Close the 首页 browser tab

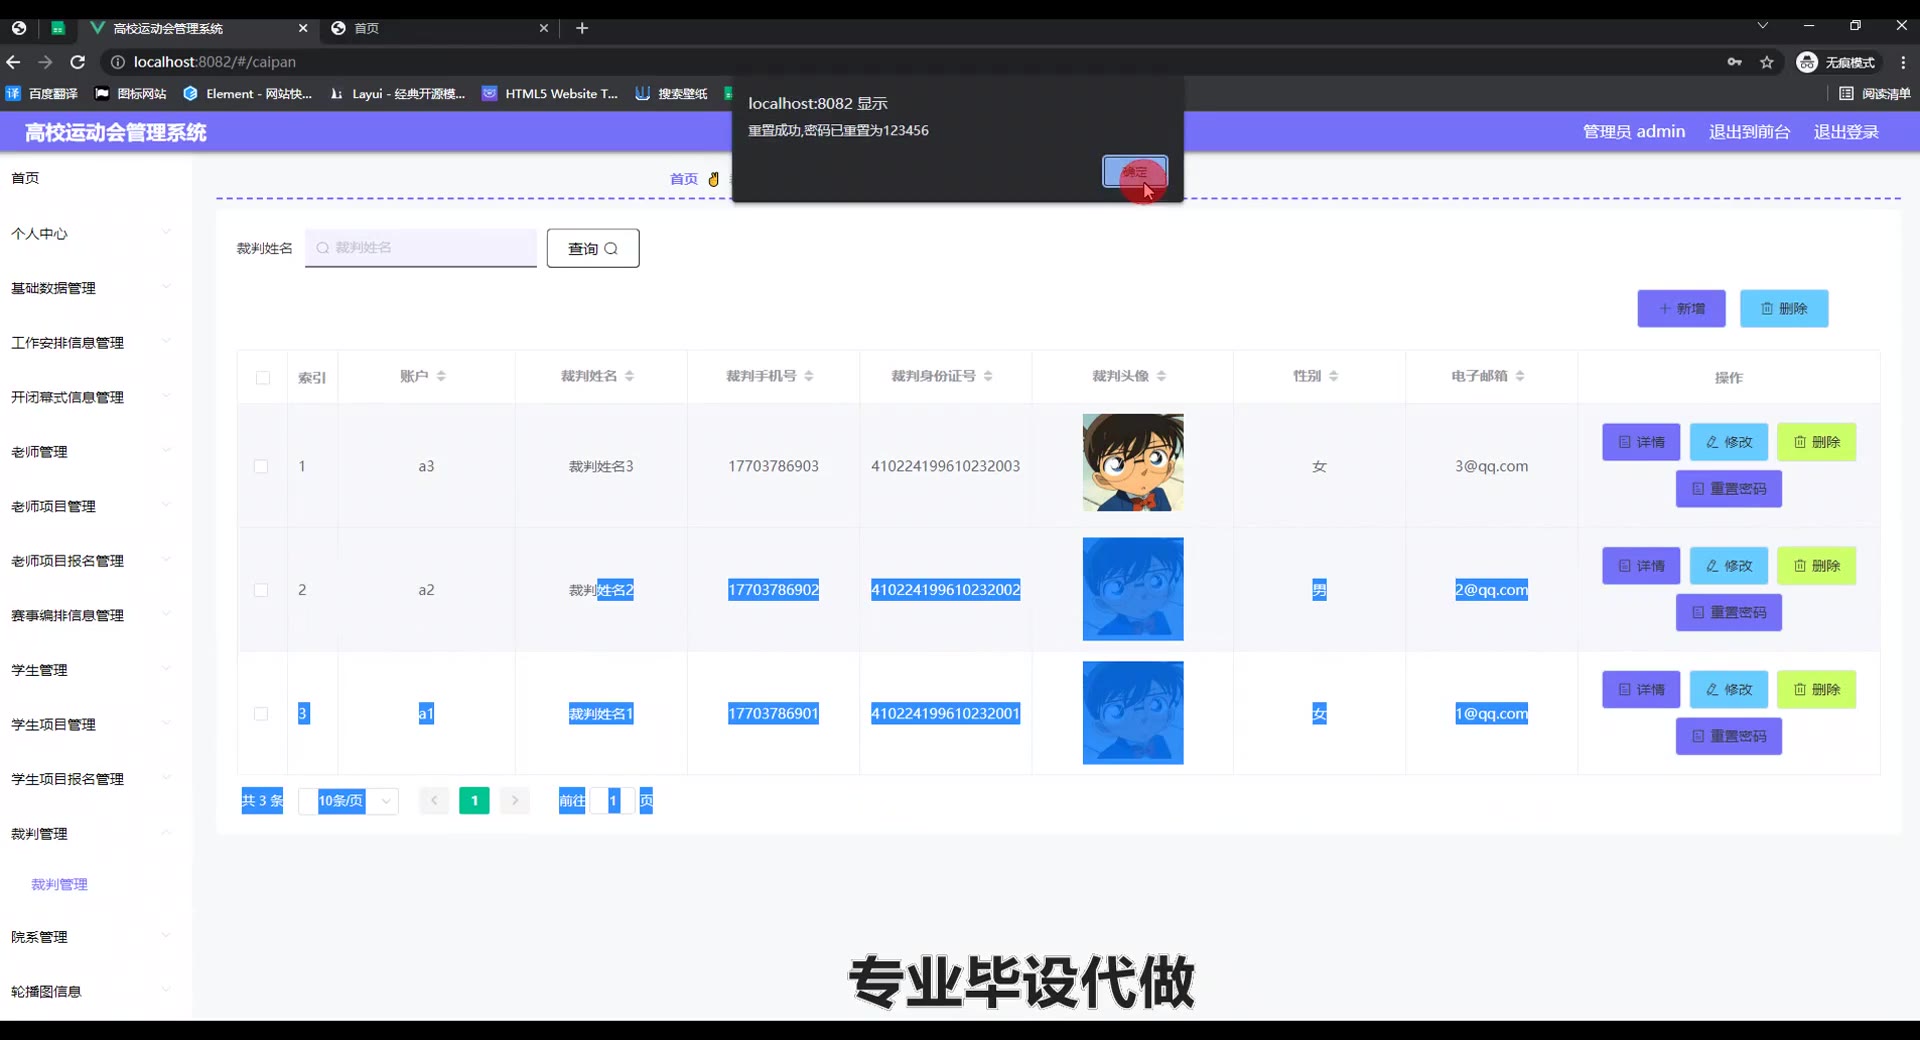pos(544,28)
